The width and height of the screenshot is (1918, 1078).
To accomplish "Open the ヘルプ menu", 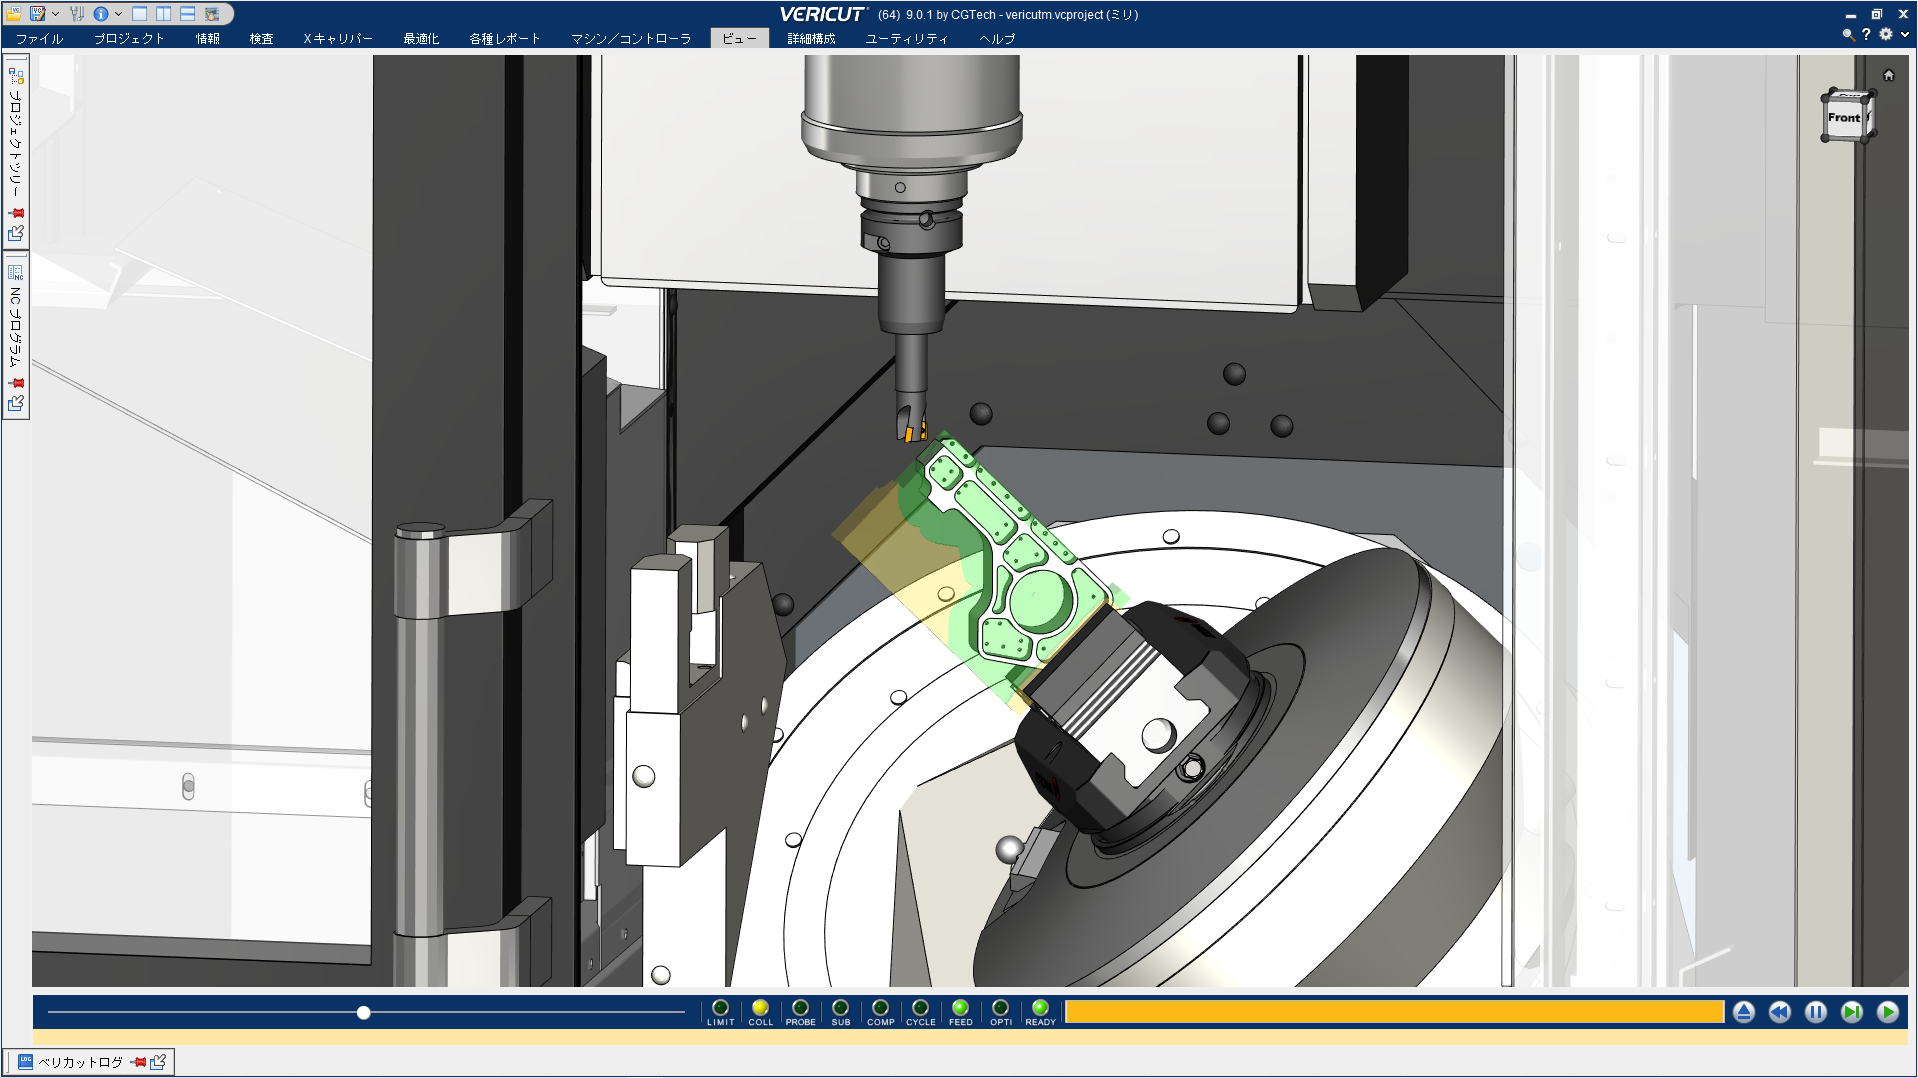I will pyautogui.click(x=997, y=39).
